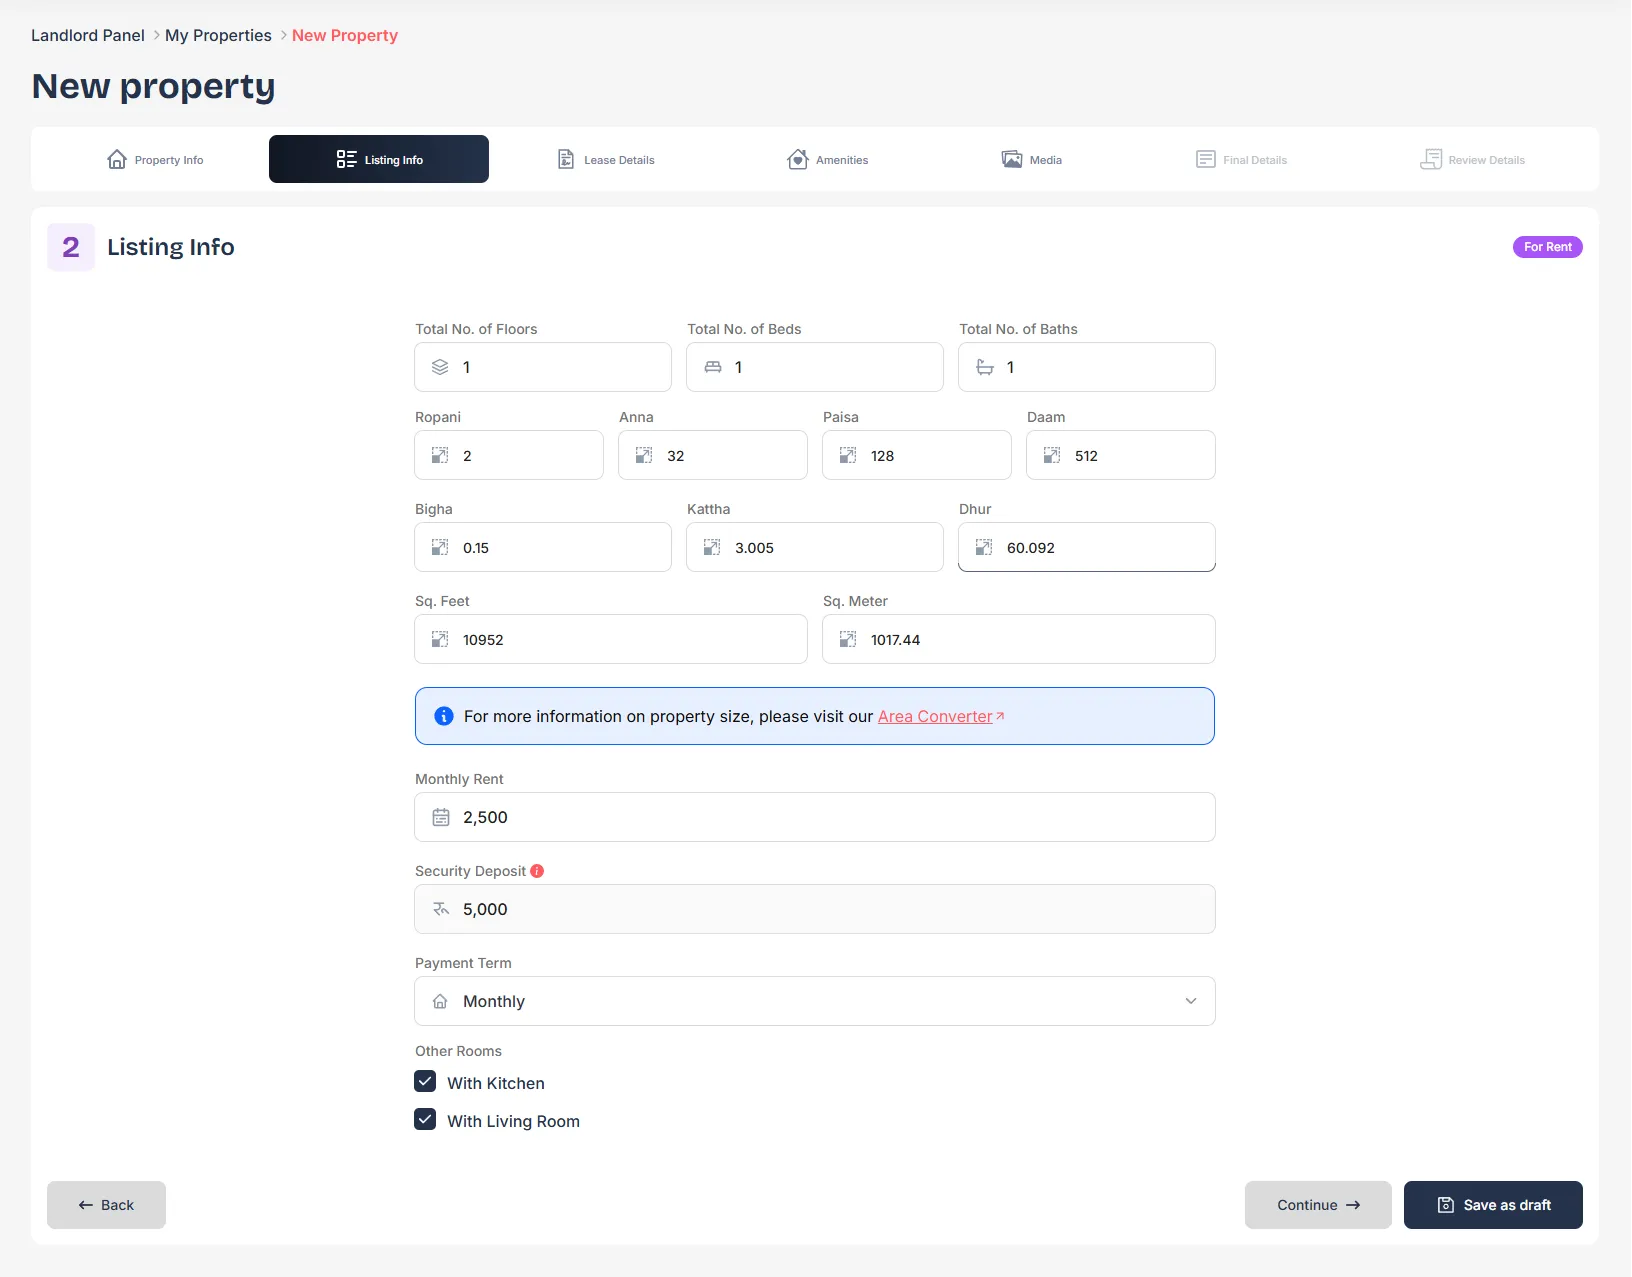This screenshot has height=1277, width=1632.
Task: Click the bed icon in Beds field
Action: (713, 367)
